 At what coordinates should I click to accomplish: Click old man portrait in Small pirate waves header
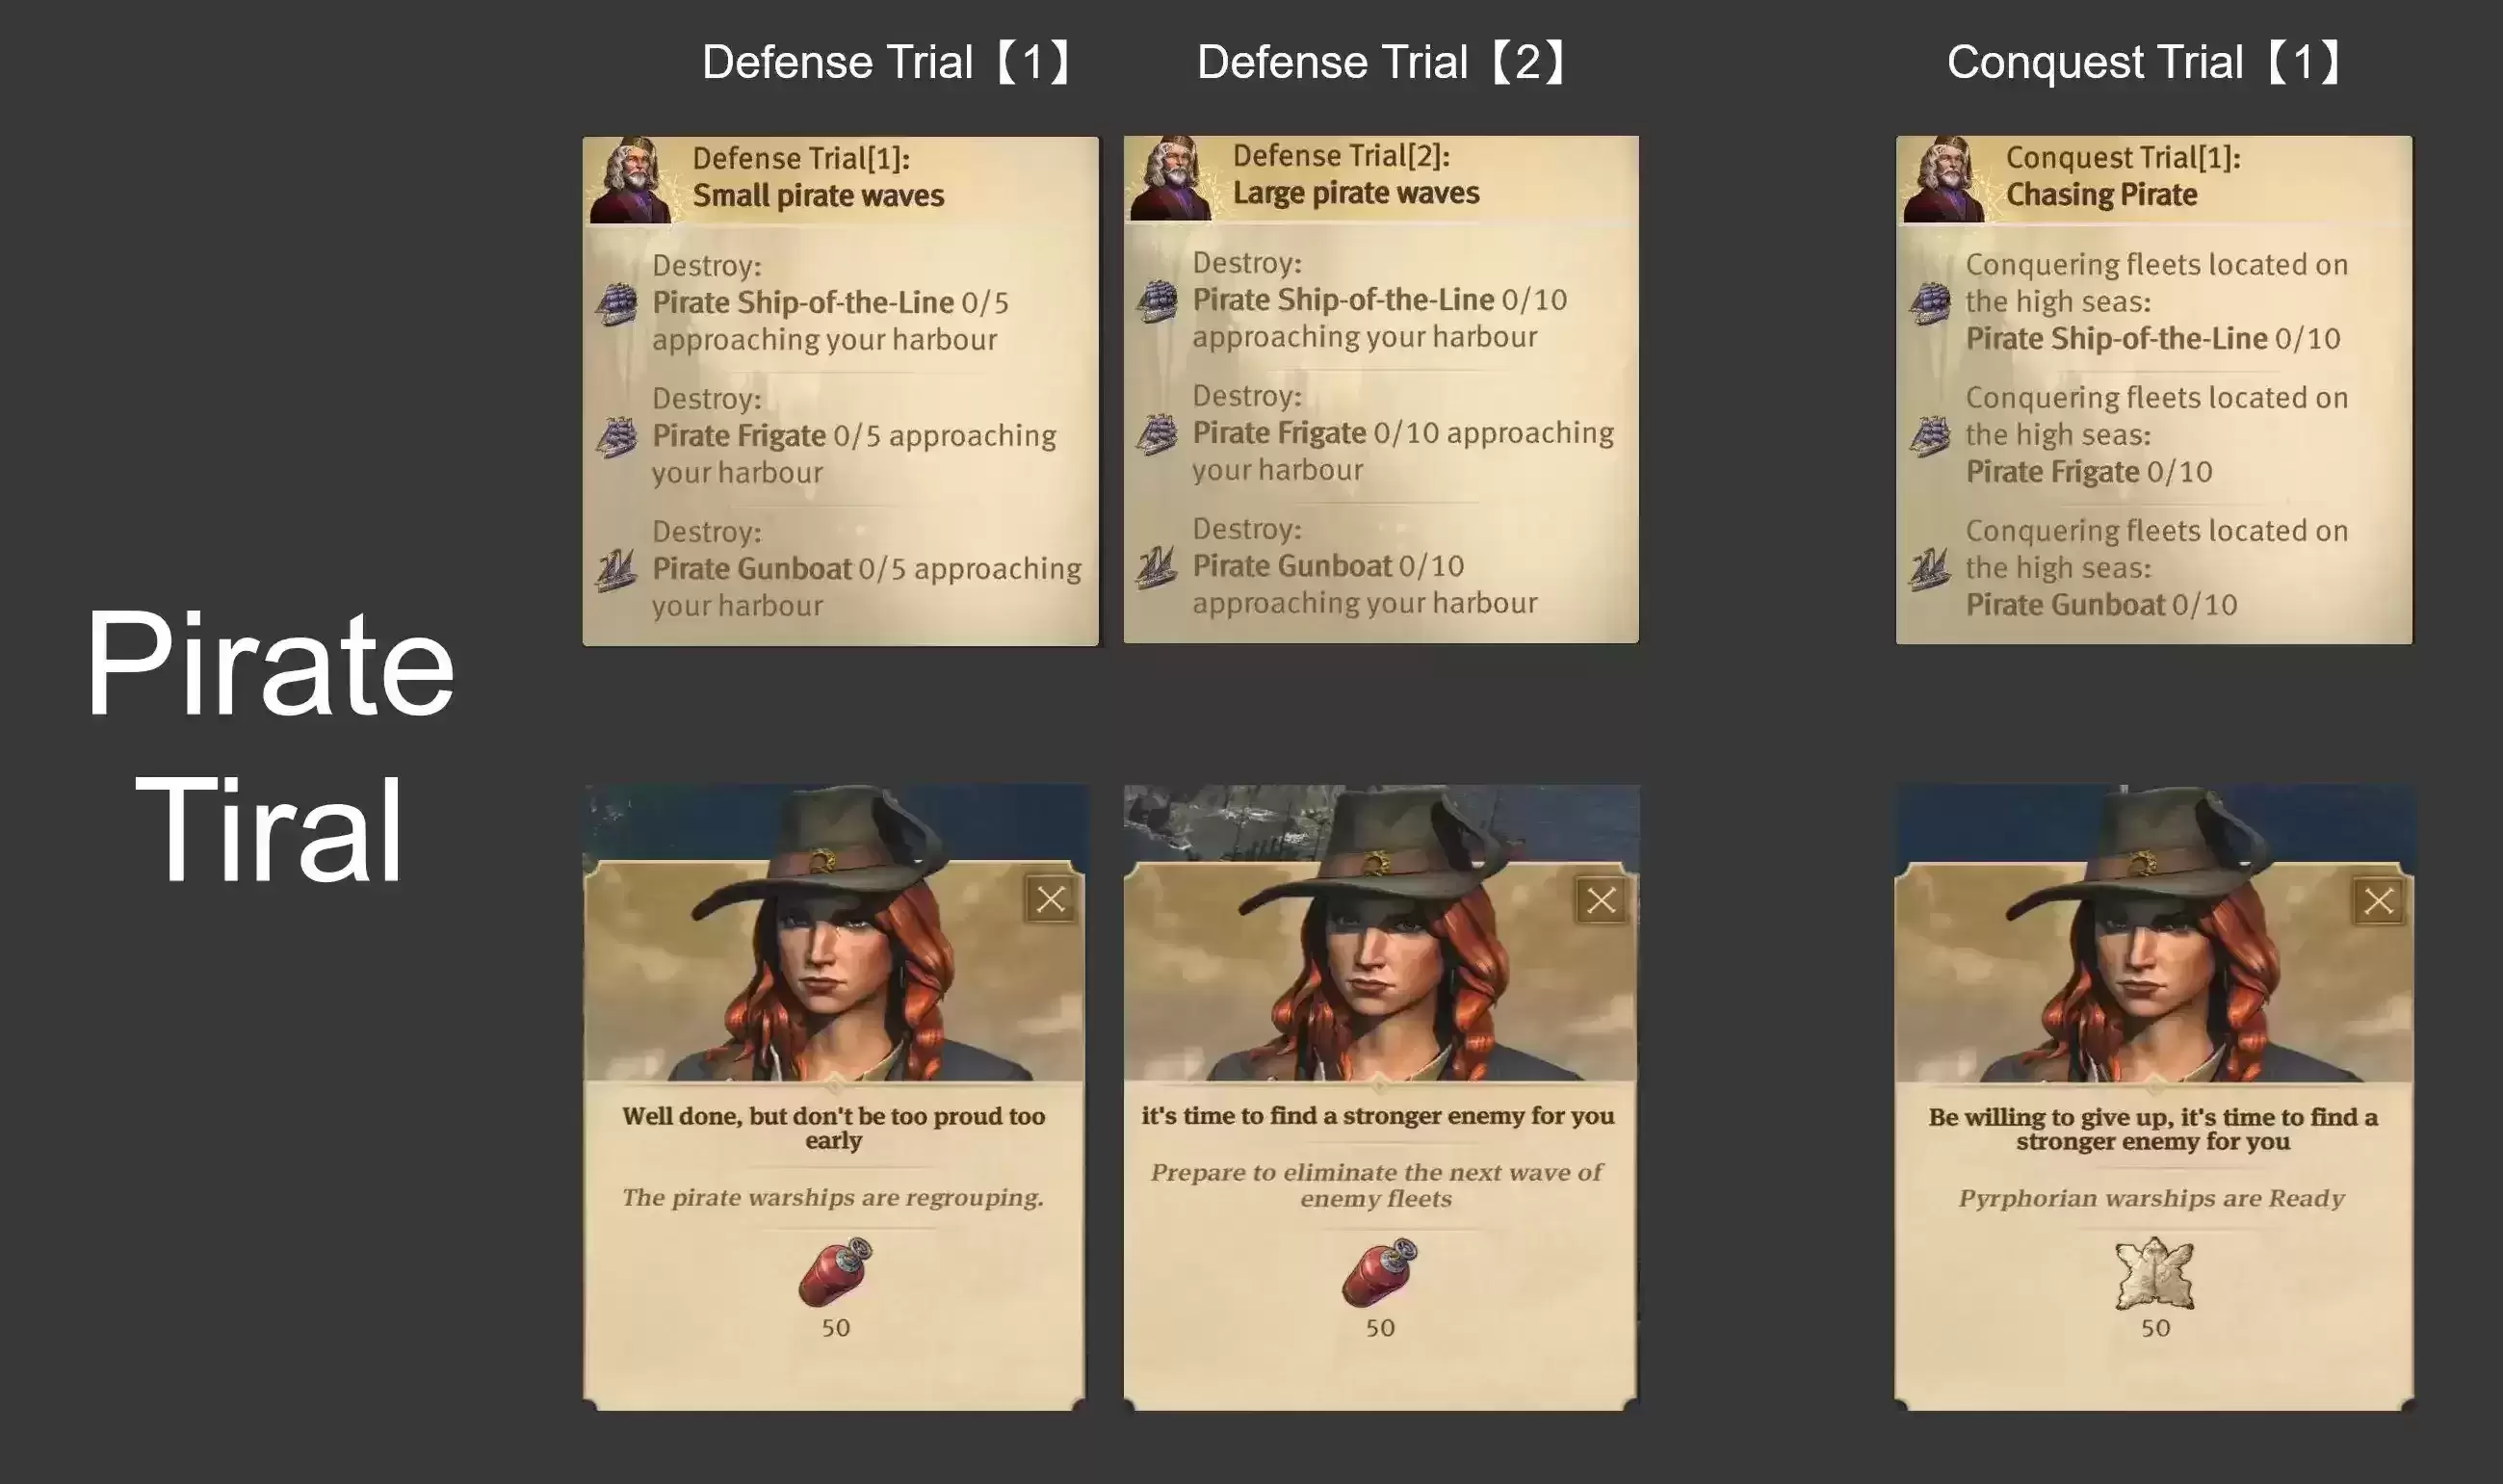(x=632, y=180)
